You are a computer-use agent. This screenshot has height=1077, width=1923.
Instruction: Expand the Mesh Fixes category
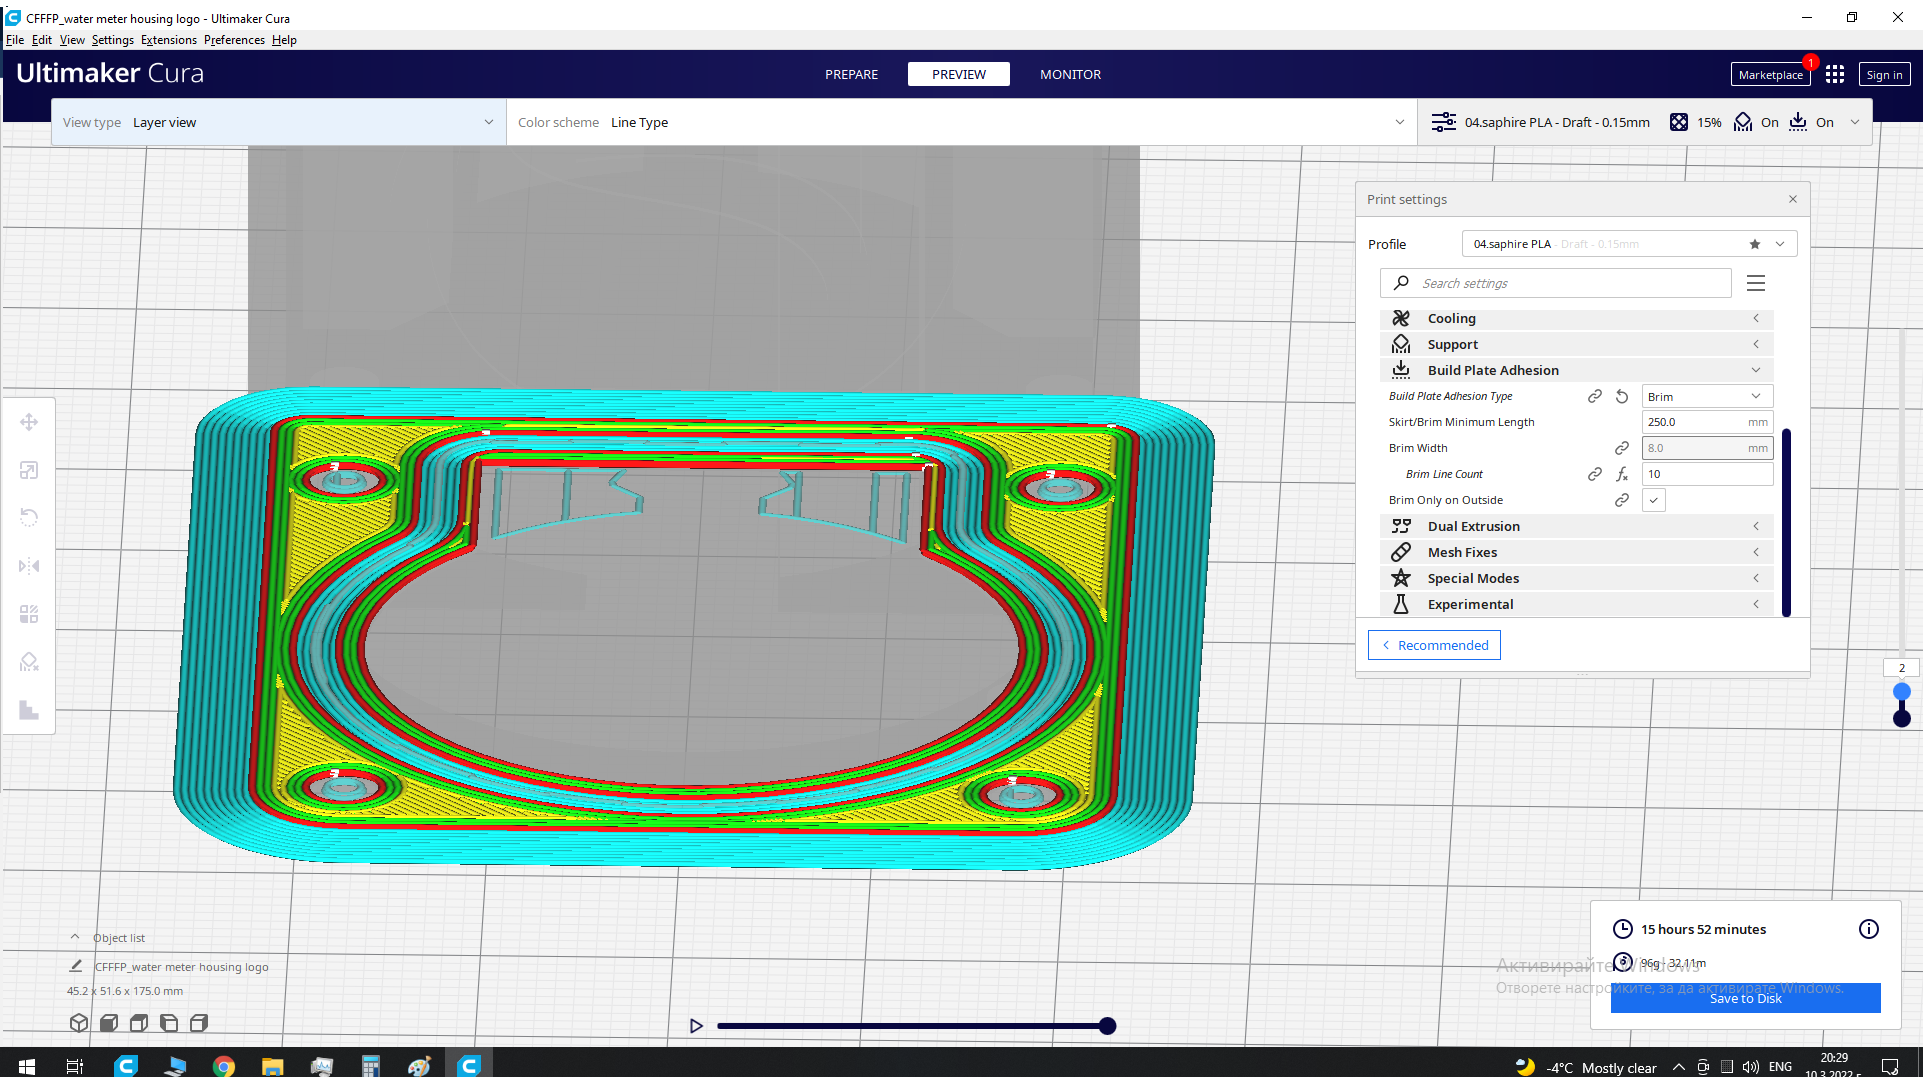(x=1576, y=552)
